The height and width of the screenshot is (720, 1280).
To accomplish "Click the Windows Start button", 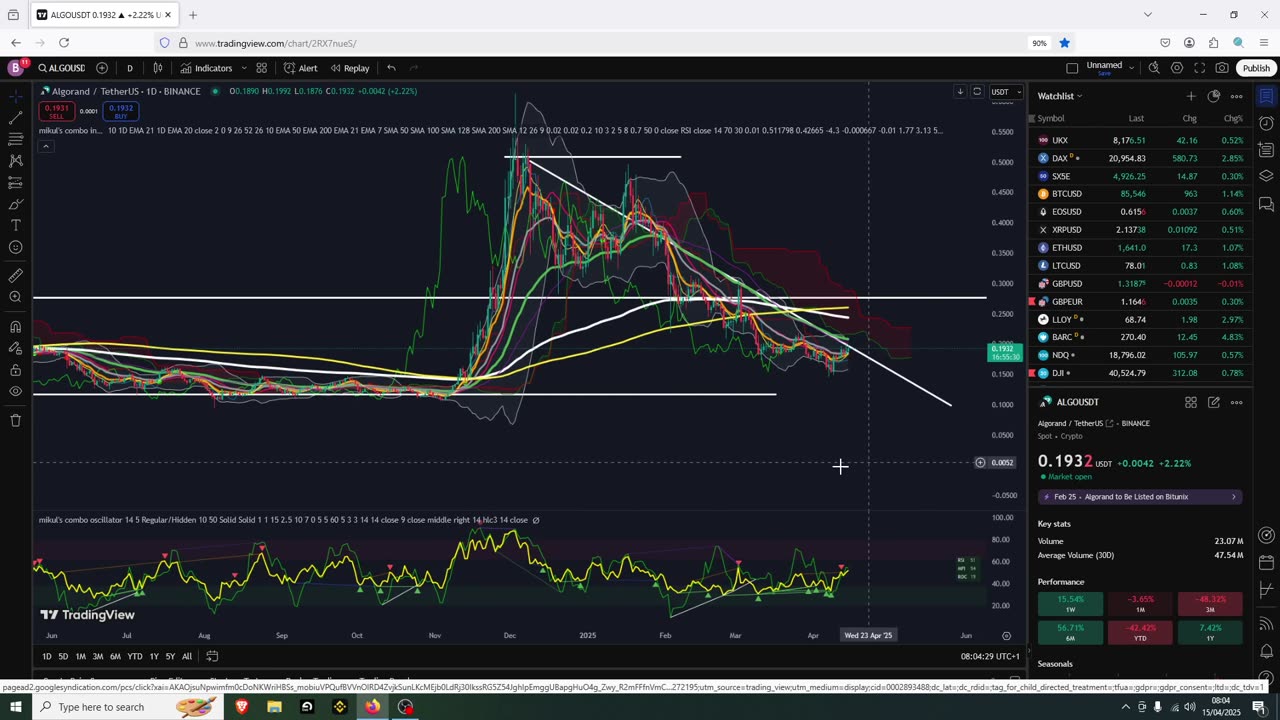I will [14, 707].
